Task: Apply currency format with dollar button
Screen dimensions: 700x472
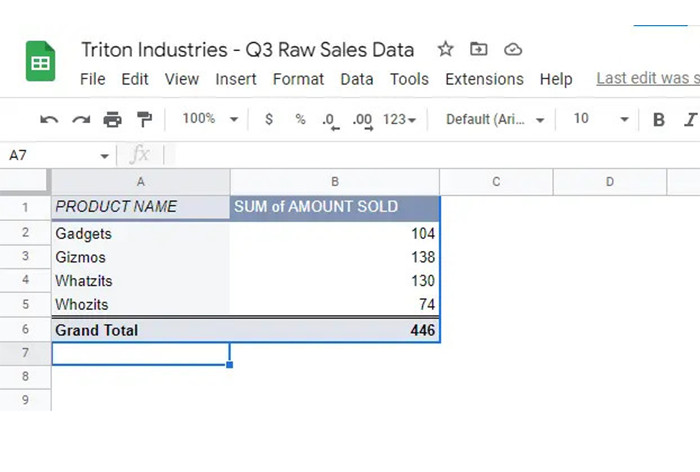Action: 268,120
